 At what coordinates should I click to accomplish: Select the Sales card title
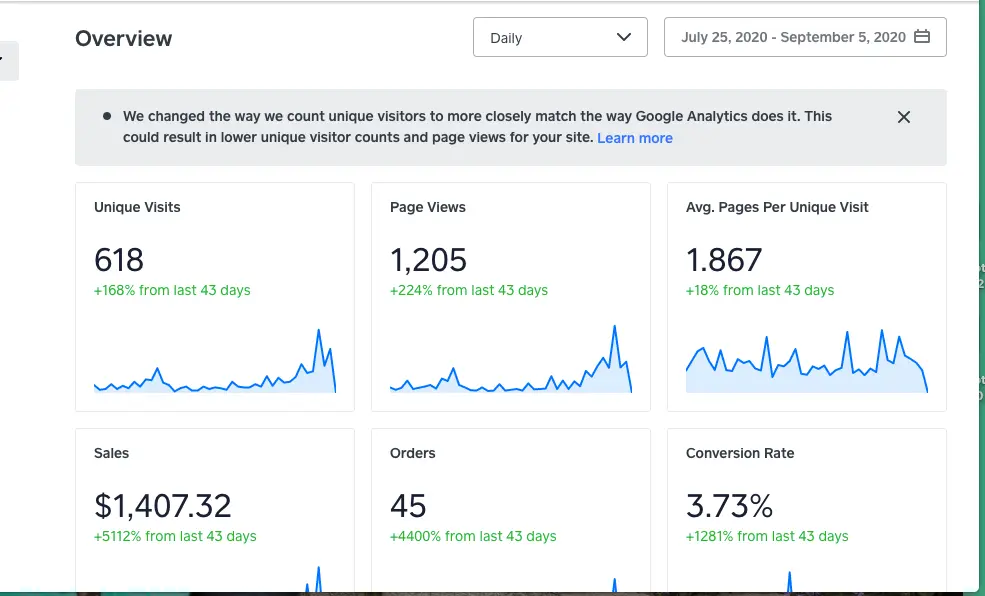coord(111,453)
